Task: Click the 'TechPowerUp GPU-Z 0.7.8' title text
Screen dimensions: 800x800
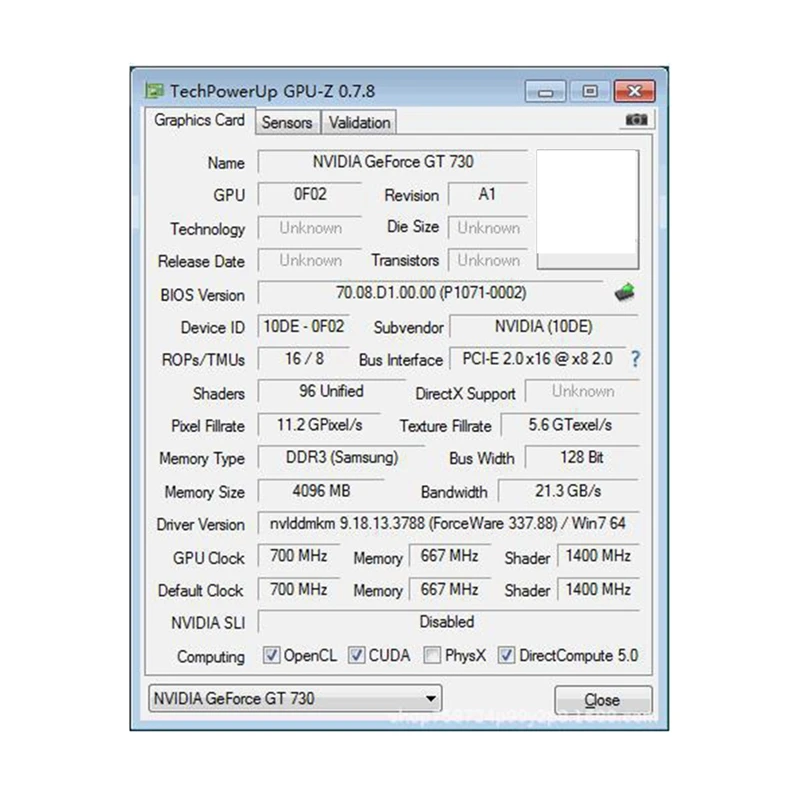Action: tap(272, 92)
